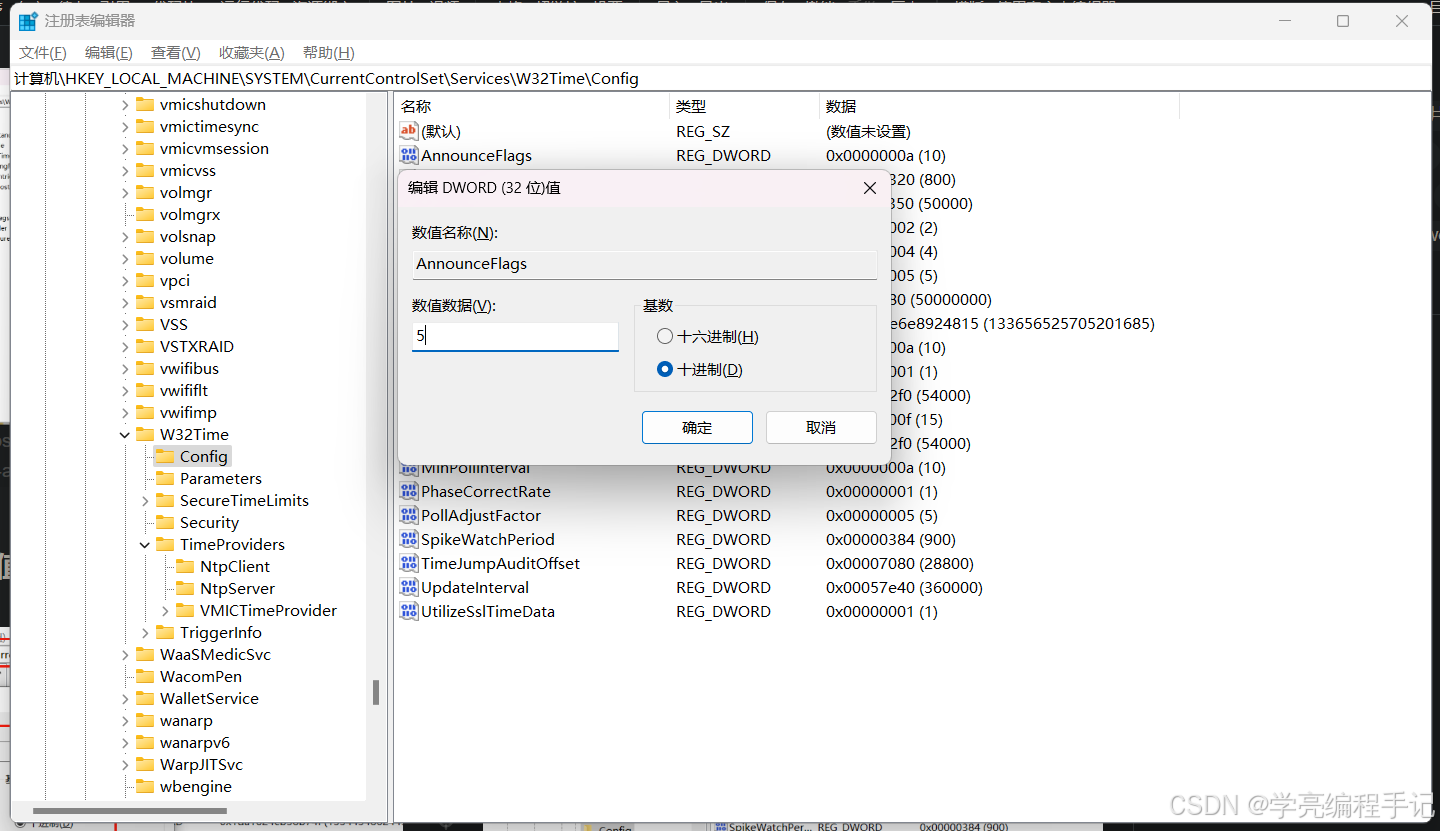Click the Config folder icon in tree
1440x831 pixels.
[164, 456]
